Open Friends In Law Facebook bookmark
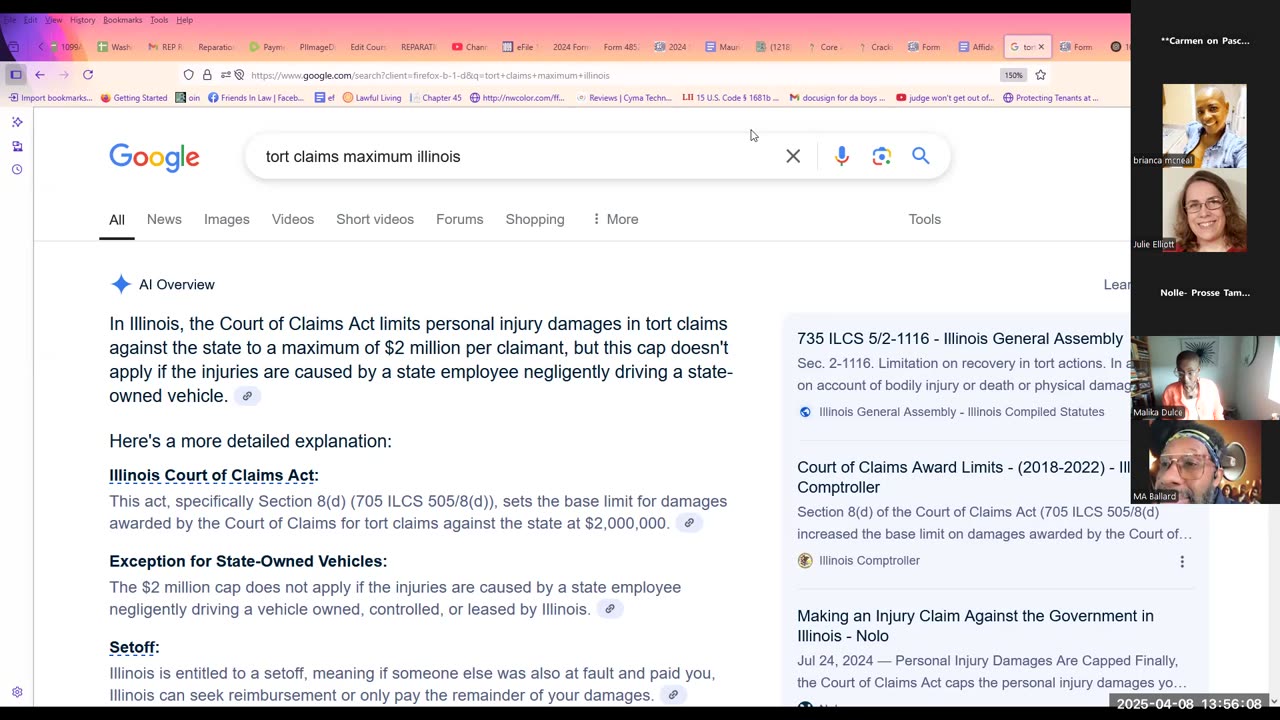Image resolution: width=1280 pixels, height=720 pixels. click(256, 98)
